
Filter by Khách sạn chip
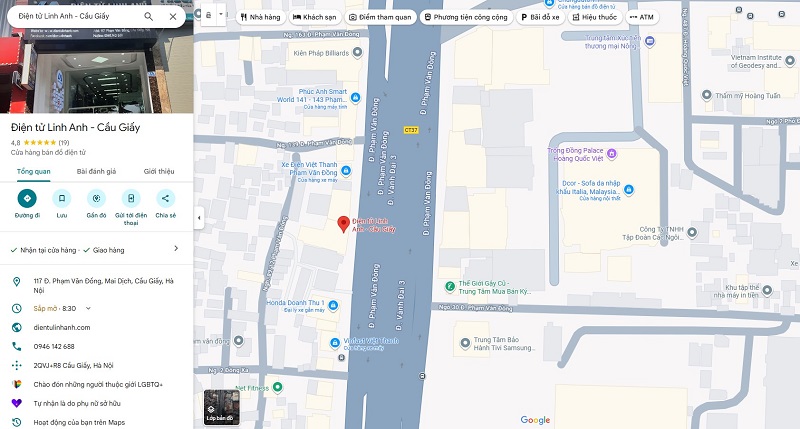tap(315, 17)
